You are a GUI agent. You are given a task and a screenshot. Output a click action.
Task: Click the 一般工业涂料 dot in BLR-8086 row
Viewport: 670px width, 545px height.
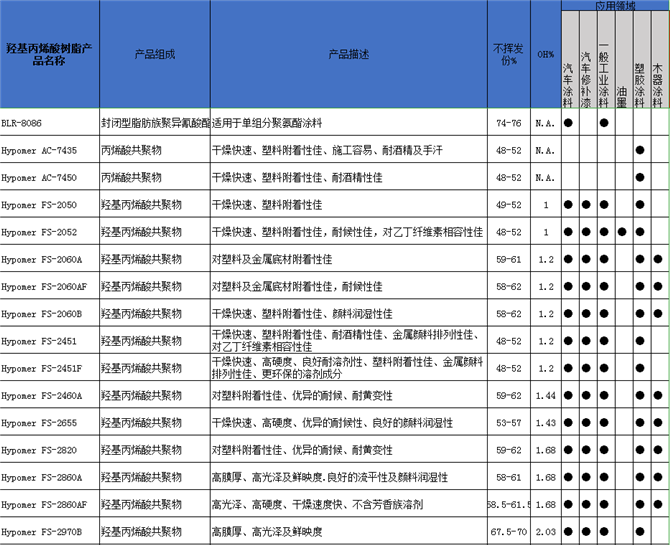click(x=604, y=123)
